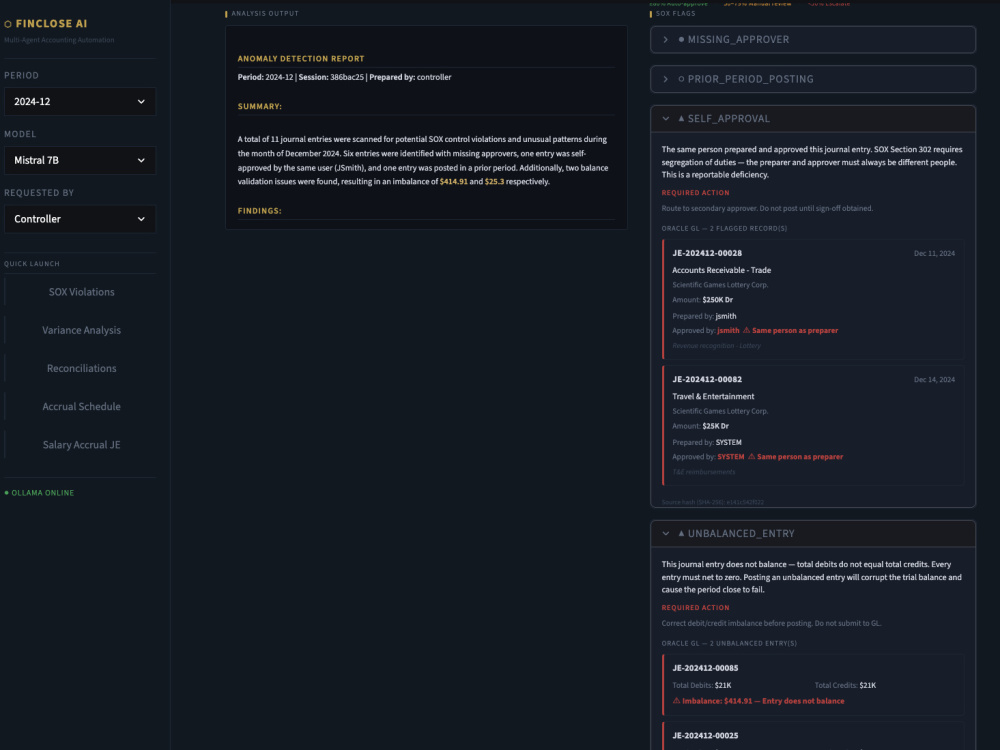Launch Reconciliations quick action
Screen dimensions: 1000x750
coord(81,369)
